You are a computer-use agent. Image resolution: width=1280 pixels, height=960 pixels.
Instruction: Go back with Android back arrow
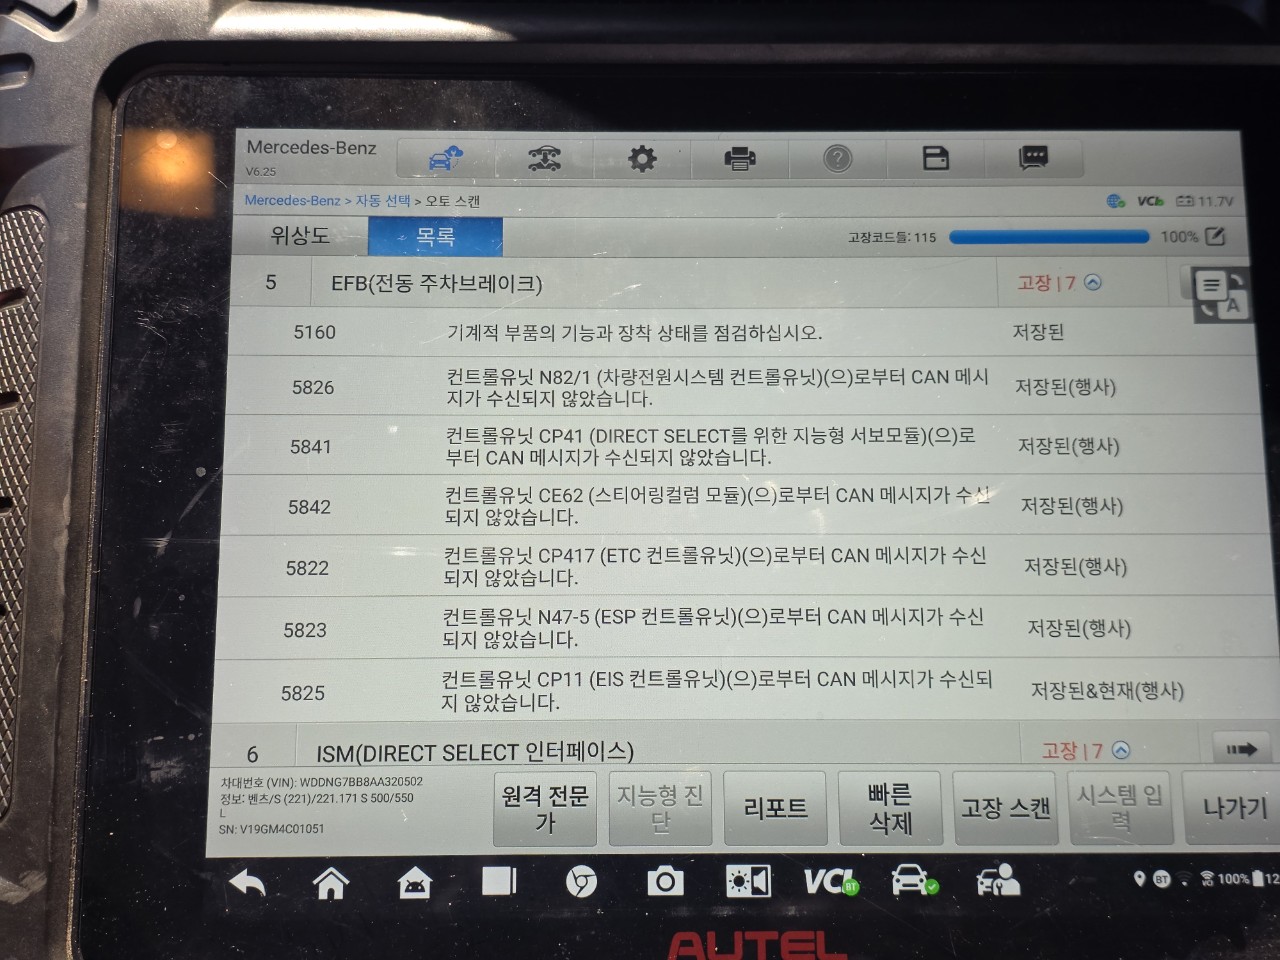click(x=247, y=883)
